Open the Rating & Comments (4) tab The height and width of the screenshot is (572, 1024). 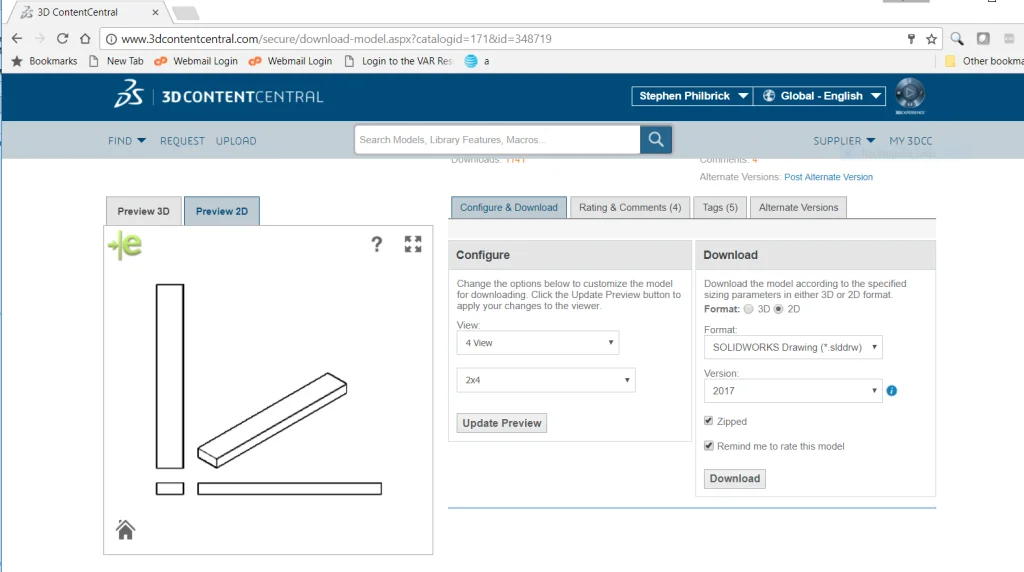pos(630,207)
